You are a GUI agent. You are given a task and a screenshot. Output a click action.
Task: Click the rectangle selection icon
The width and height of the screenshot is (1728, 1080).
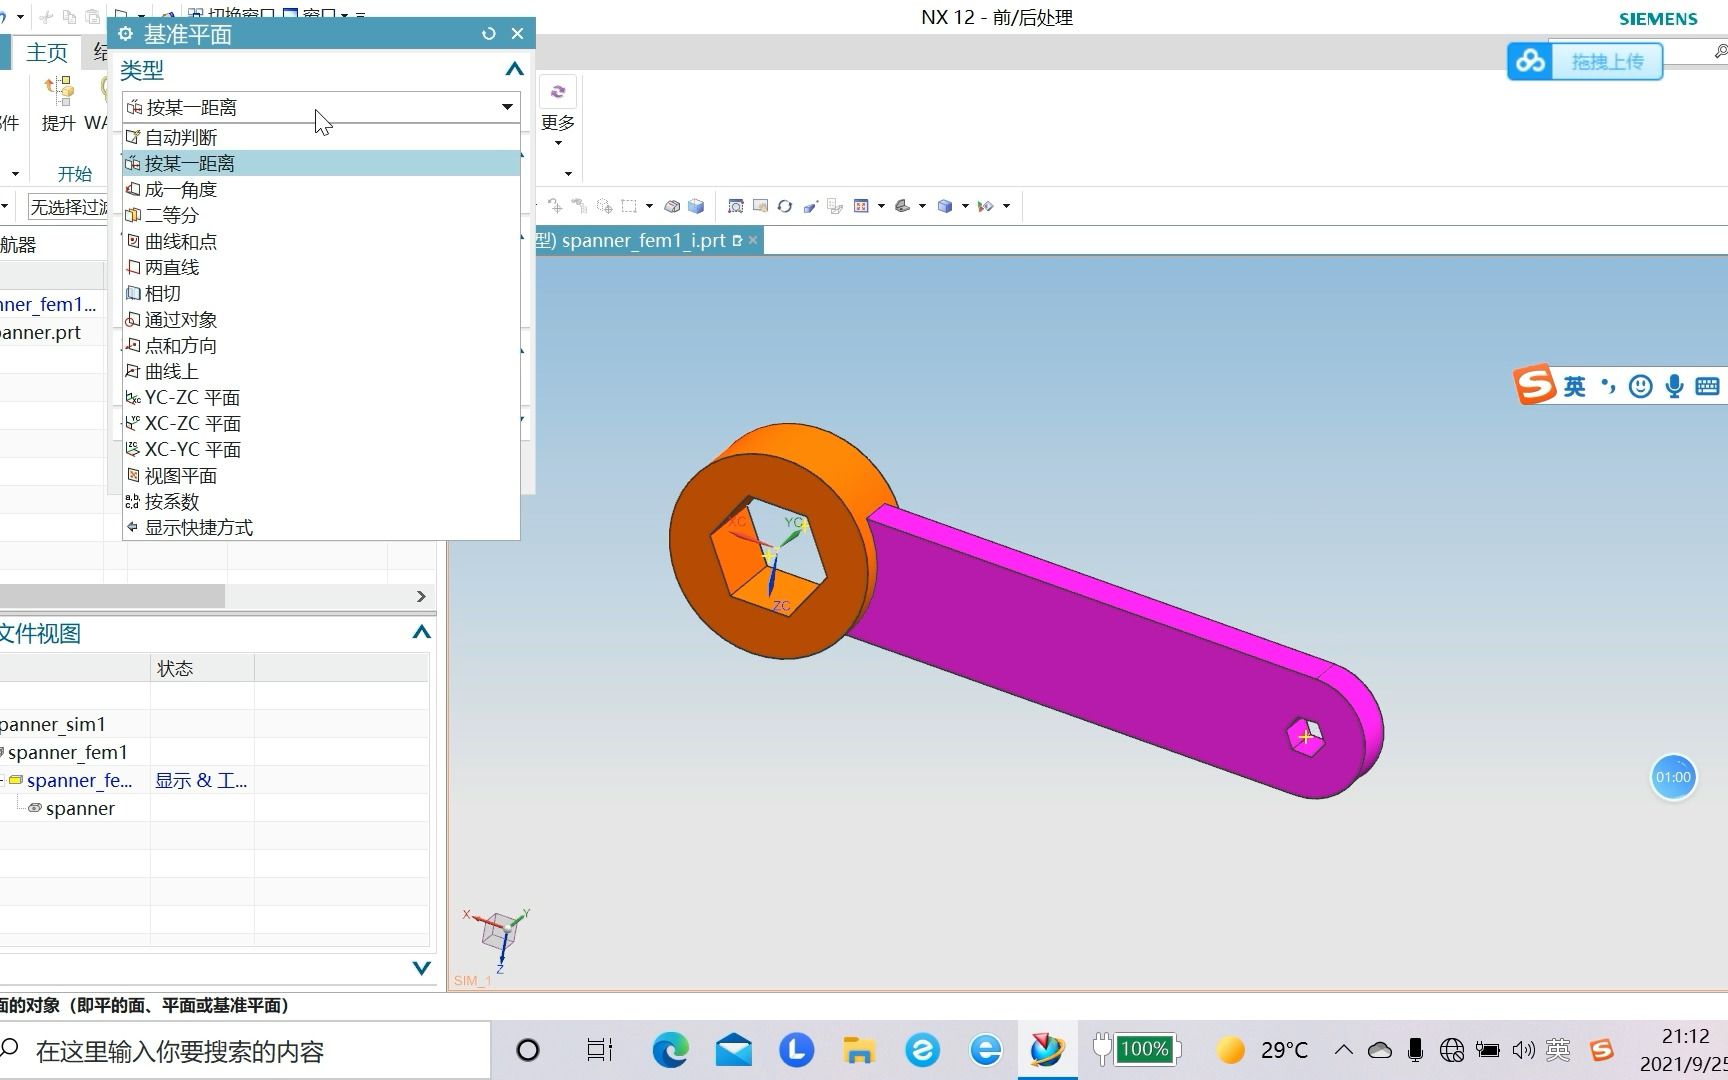click(x=629, y=206)
